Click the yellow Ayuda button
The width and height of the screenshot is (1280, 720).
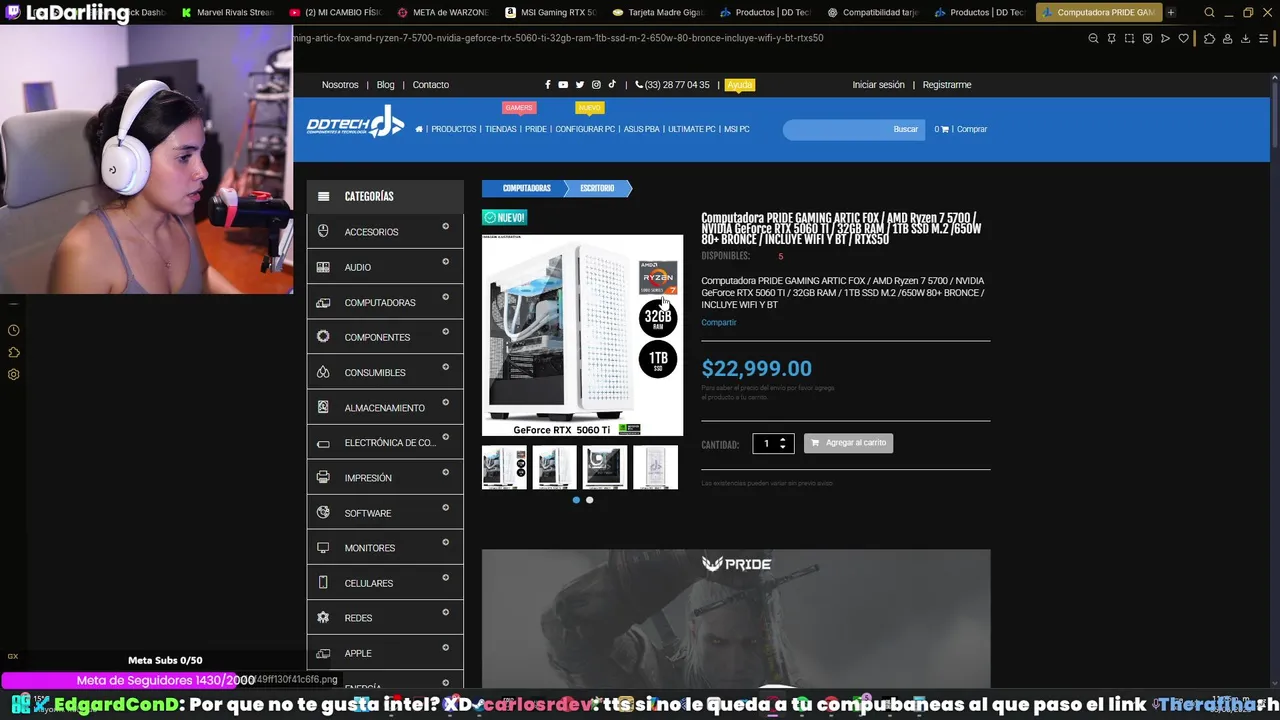point(739,85)
